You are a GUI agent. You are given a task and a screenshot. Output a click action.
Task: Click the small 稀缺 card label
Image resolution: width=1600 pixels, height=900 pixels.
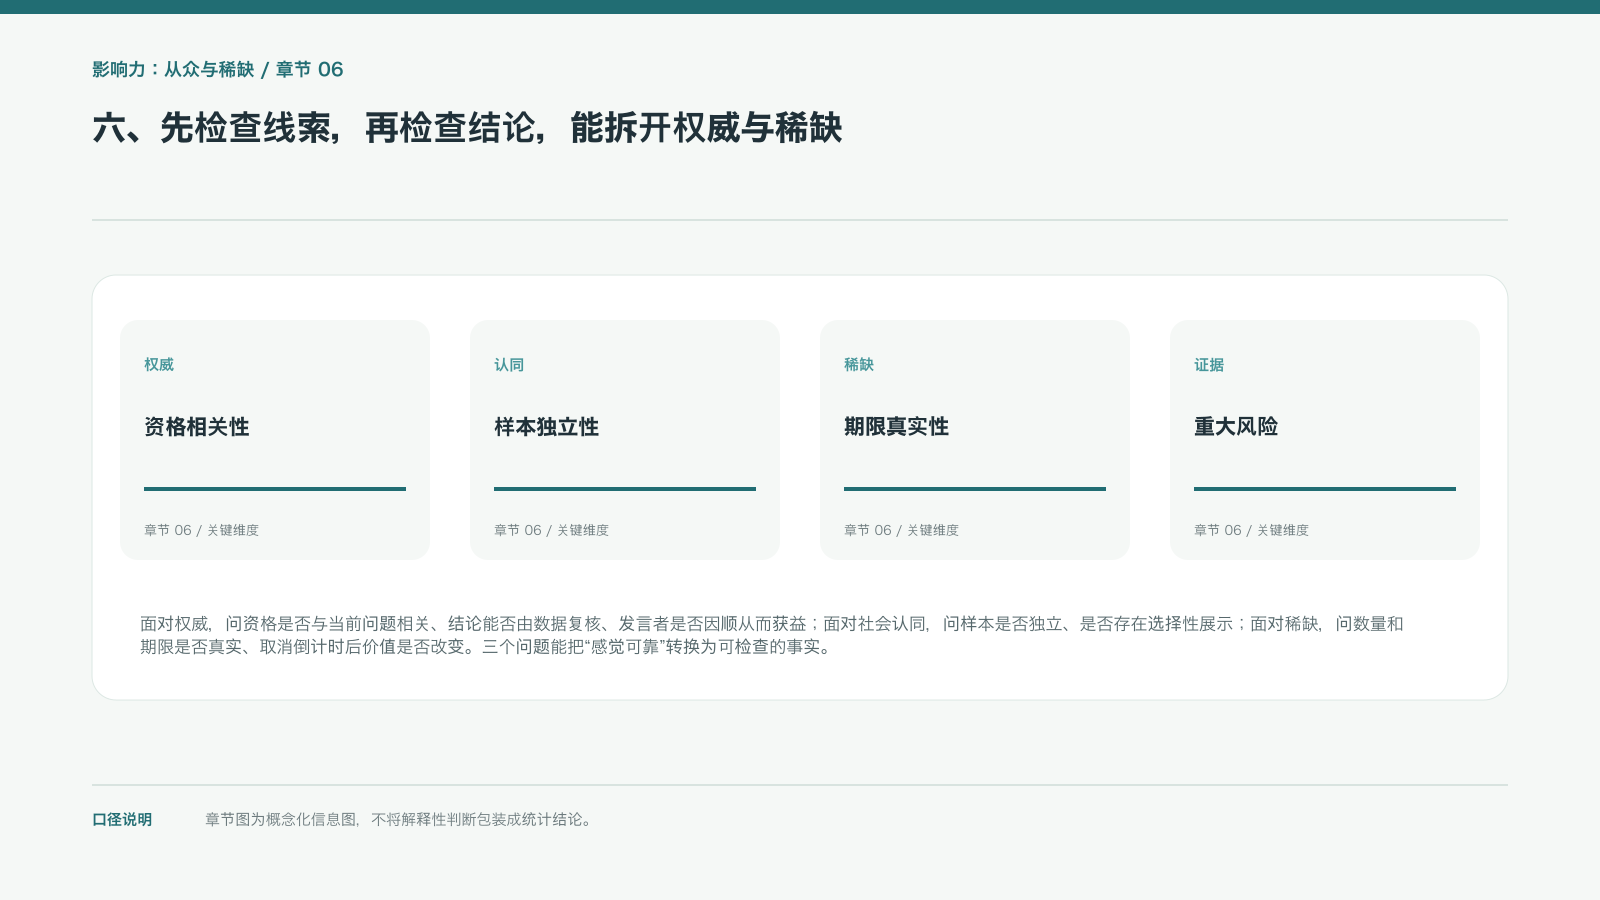coord(859,365)
